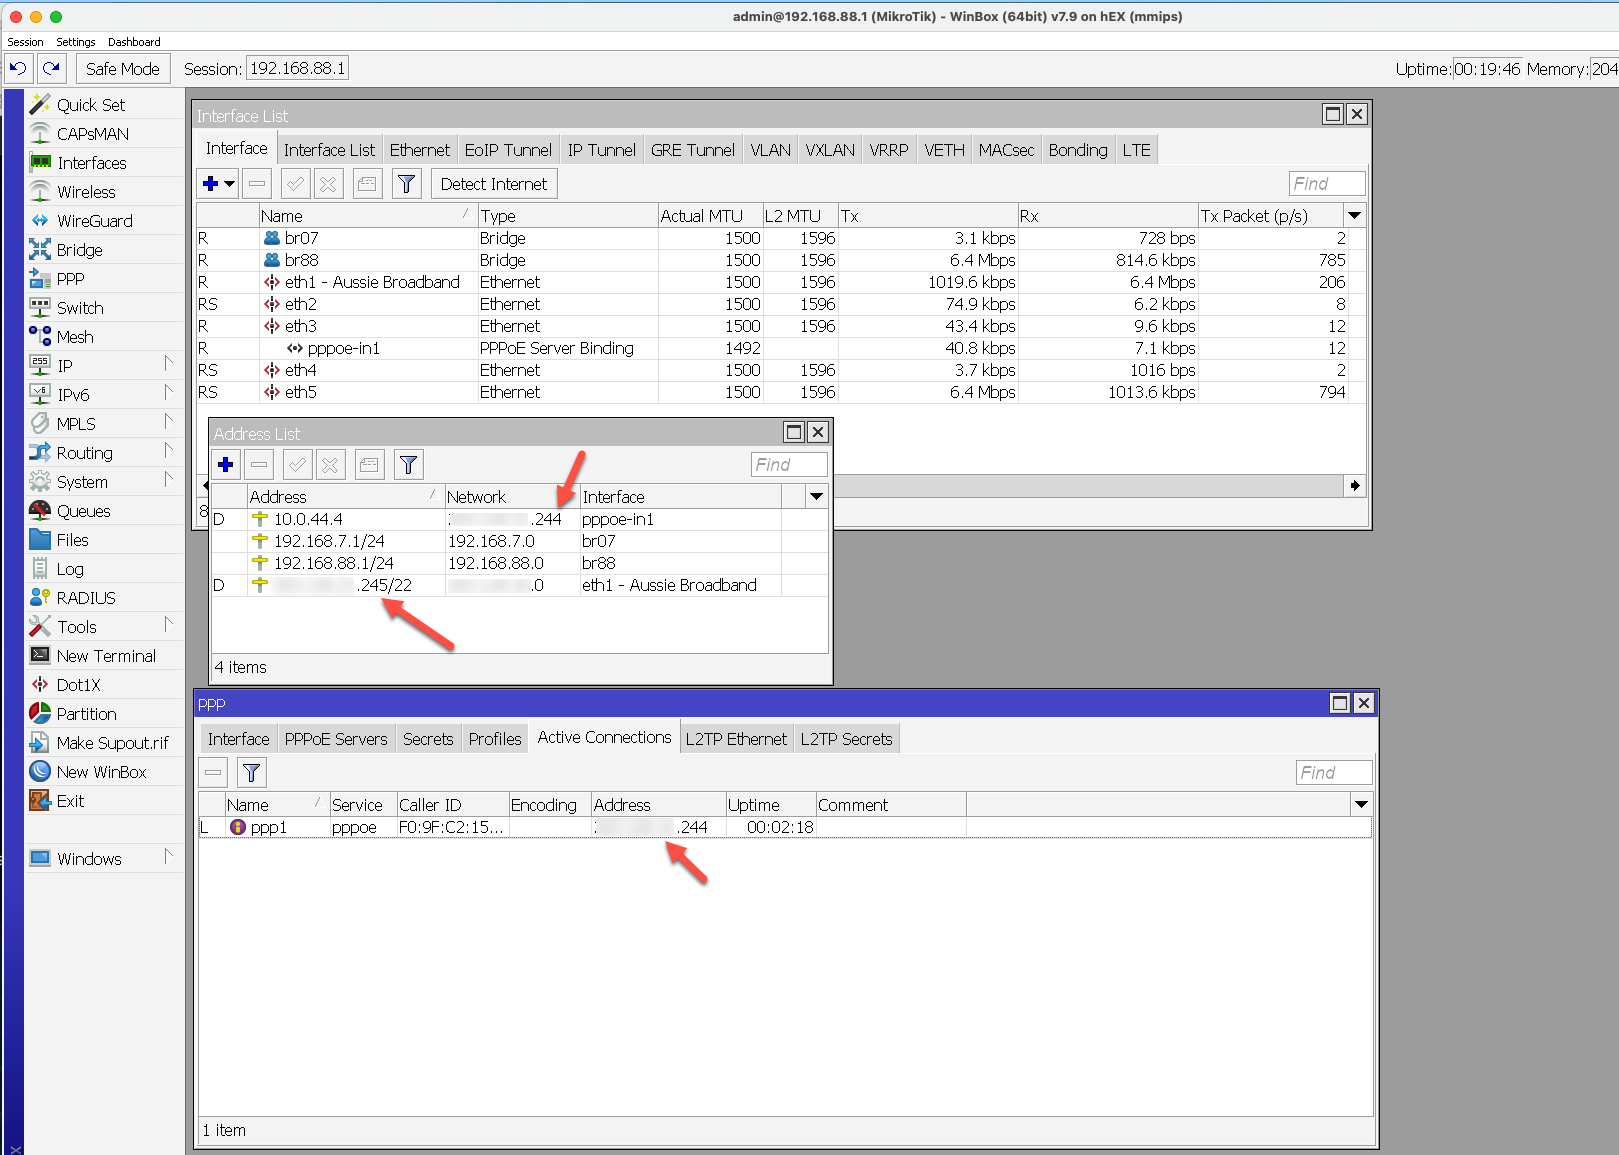The image size is (1619, 1155).
Task: Add a new address with the plus icon
Action: 226,464
